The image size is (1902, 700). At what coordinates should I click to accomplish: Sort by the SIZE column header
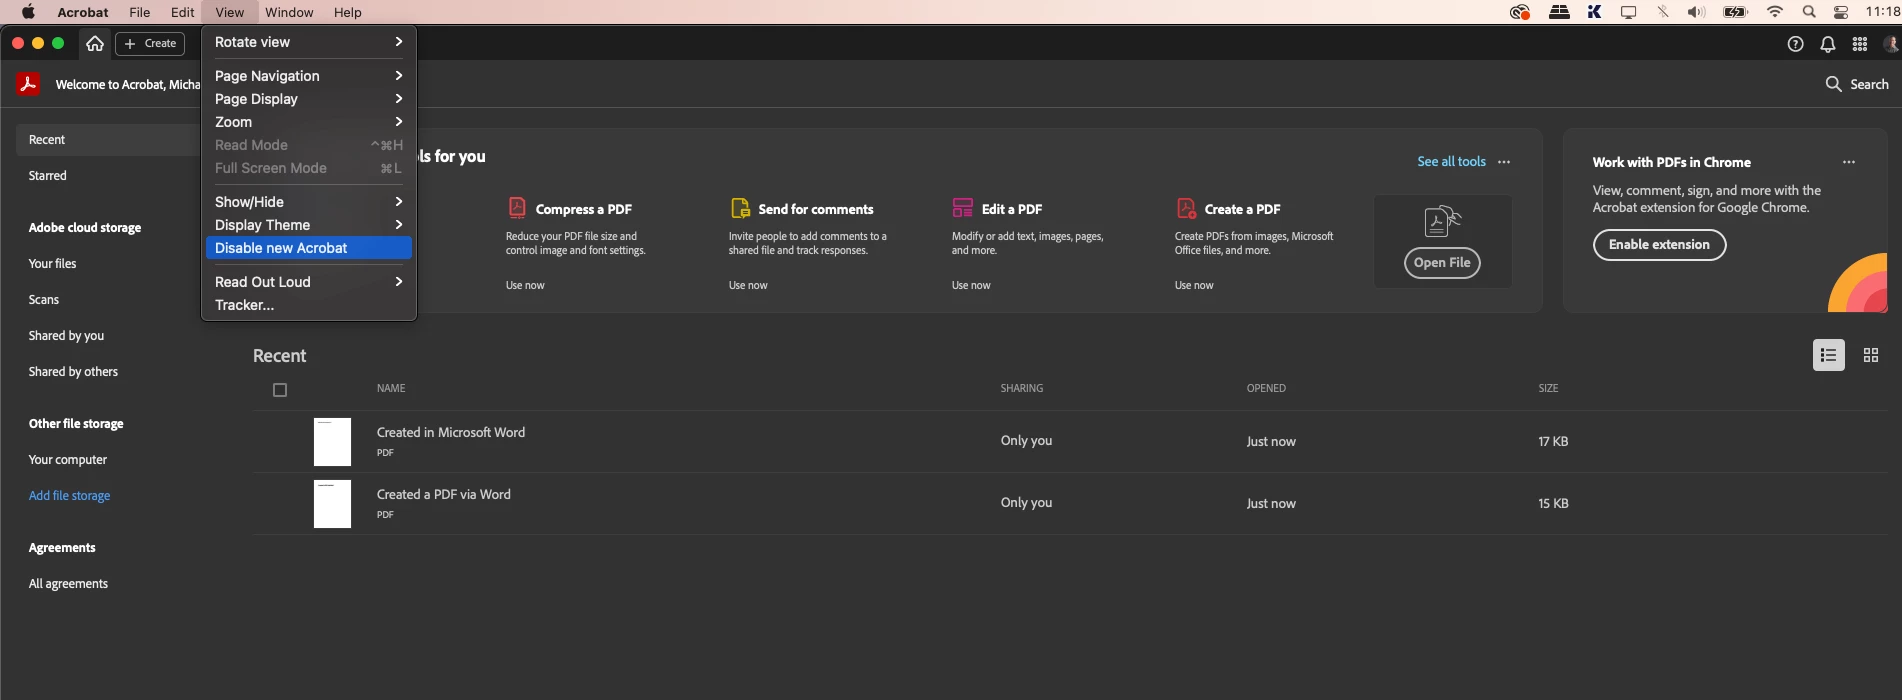[x=1548, y=388]
